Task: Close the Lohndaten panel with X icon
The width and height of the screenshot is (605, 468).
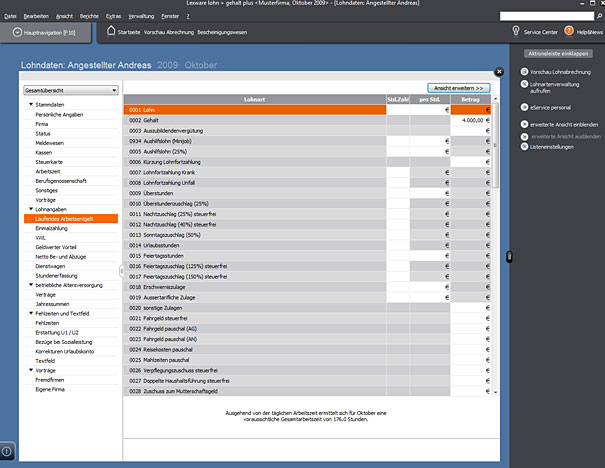Action: coord(499,71)
